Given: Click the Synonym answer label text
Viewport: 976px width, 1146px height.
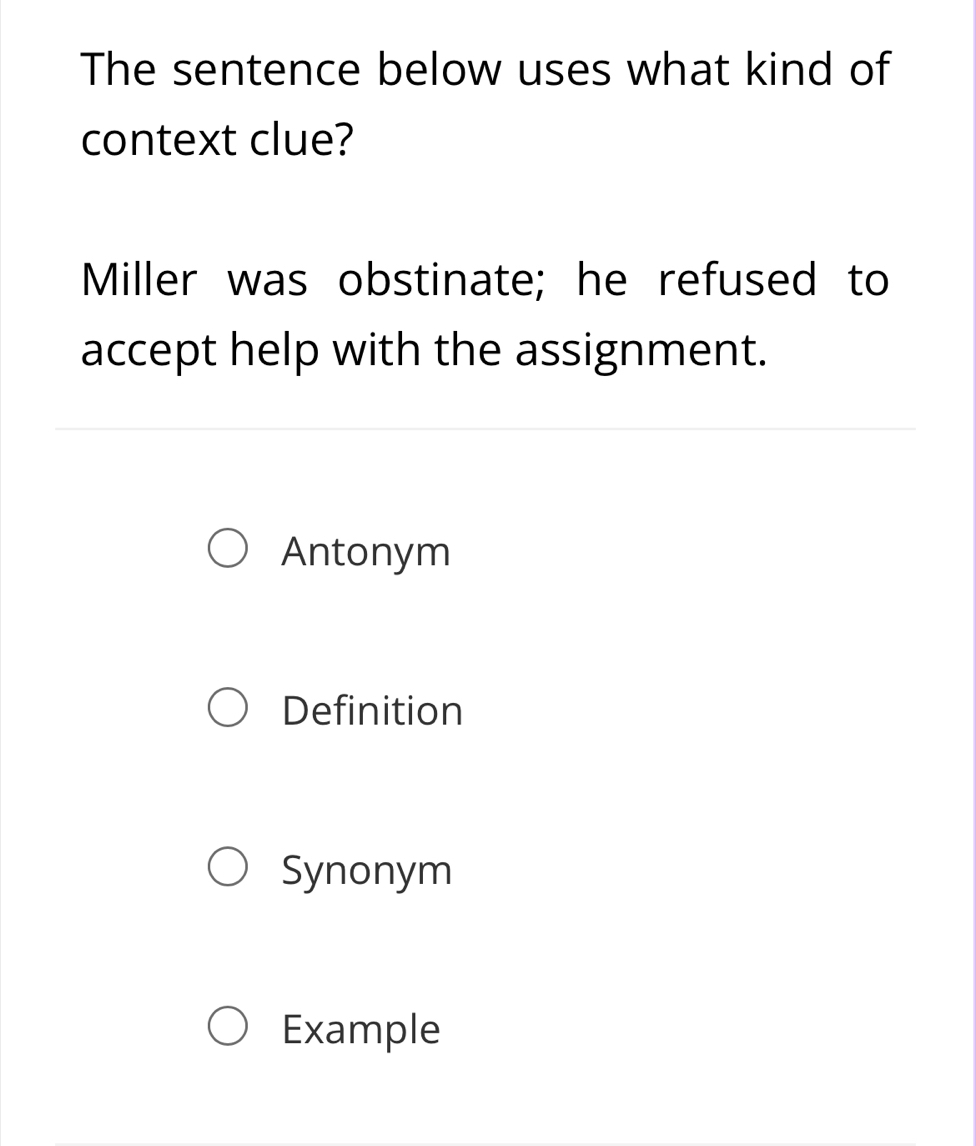Looking at the screenshot, I should pyautogui.click(x=367, y=872).
